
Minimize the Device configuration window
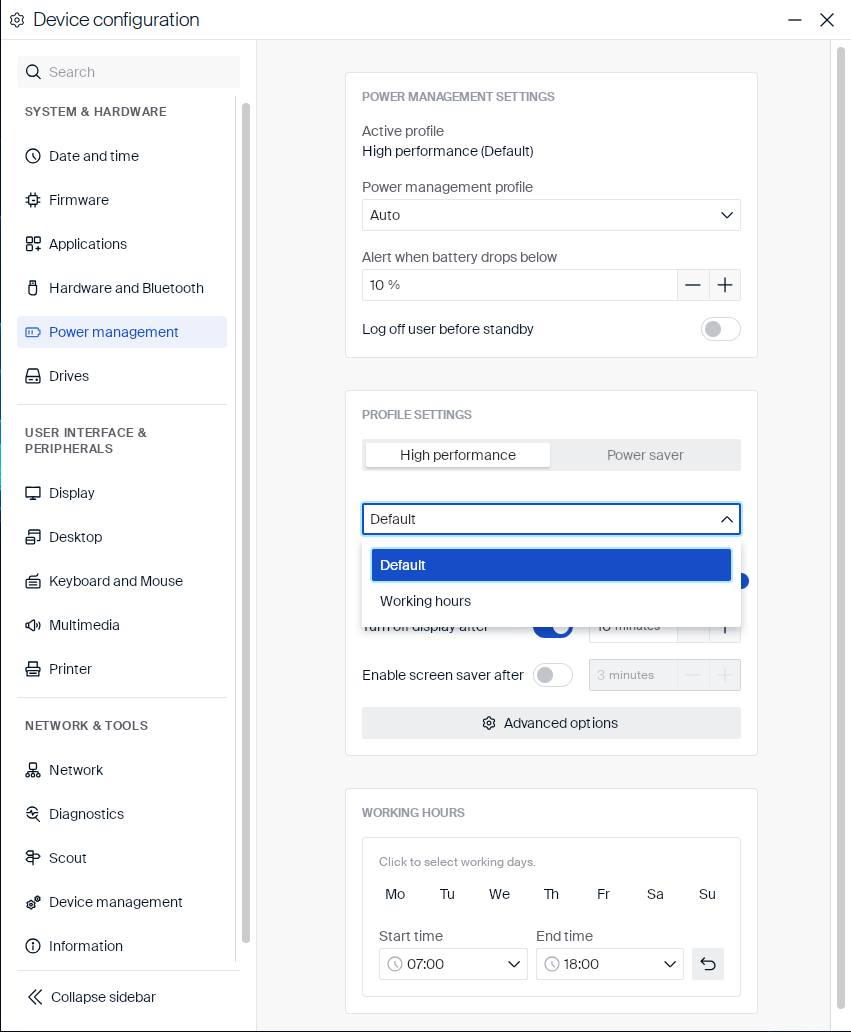click(795, 20)
